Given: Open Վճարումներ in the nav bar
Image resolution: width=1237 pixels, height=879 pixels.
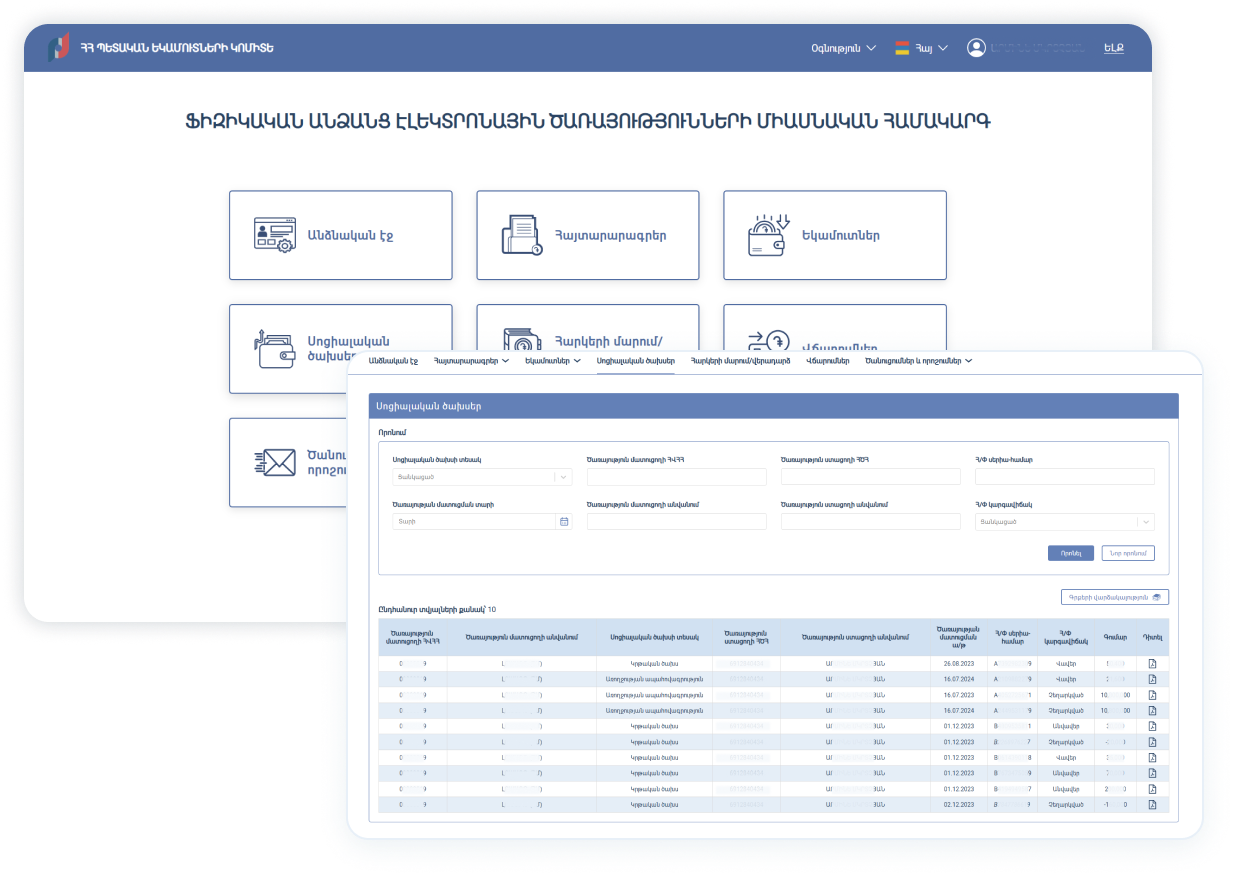Looking at the screenshot, I should pyautogui.click(x=827, y=360).
